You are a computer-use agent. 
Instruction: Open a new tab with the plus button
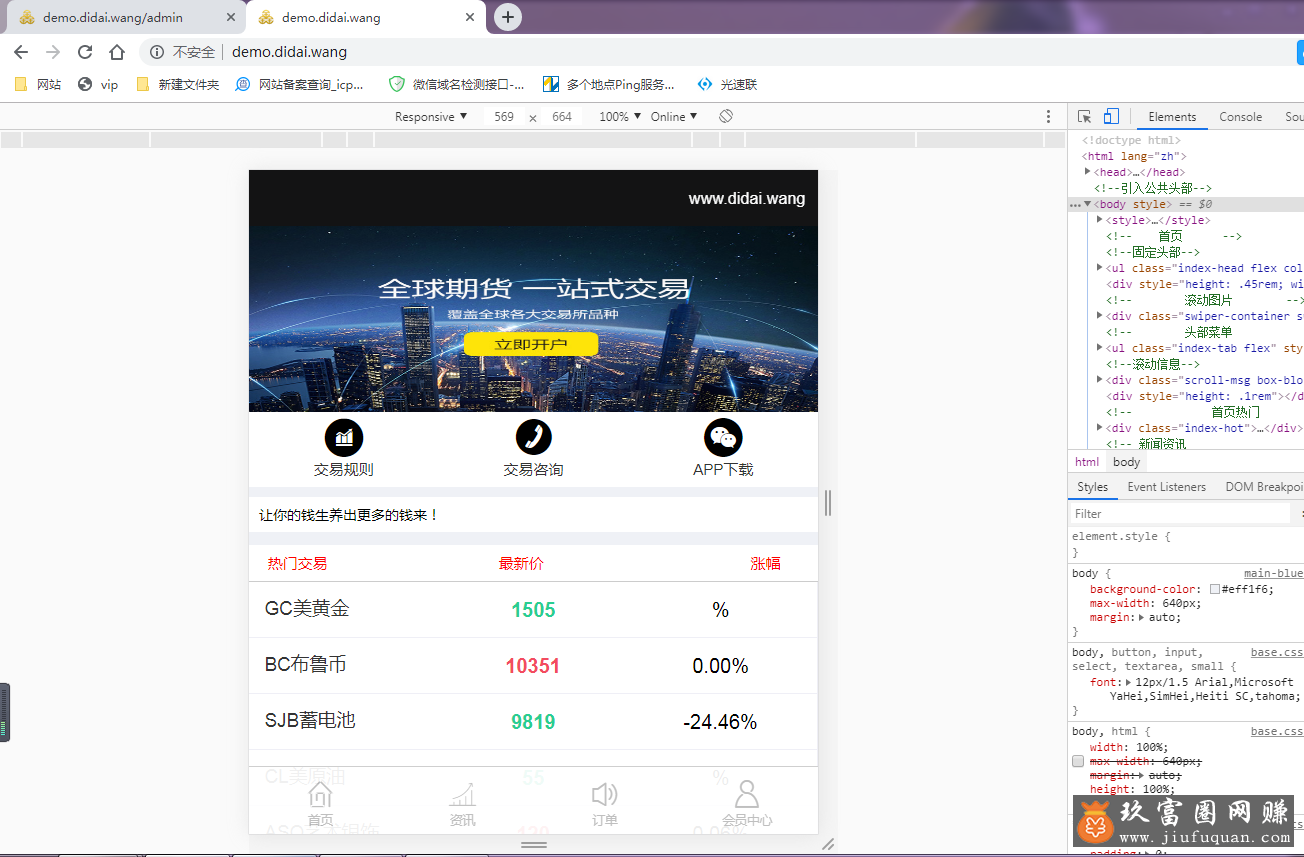click(508, 17)
